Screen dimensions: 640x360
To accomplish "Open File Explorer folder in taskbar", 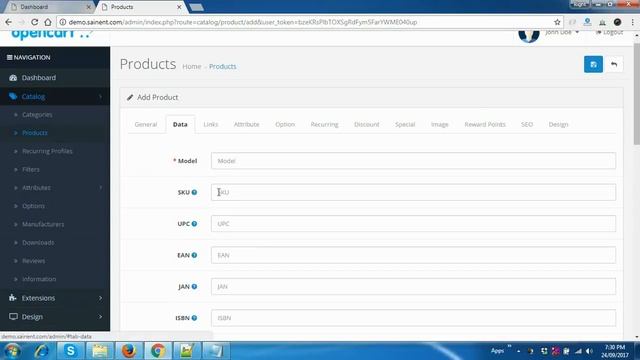I will 100,351.
